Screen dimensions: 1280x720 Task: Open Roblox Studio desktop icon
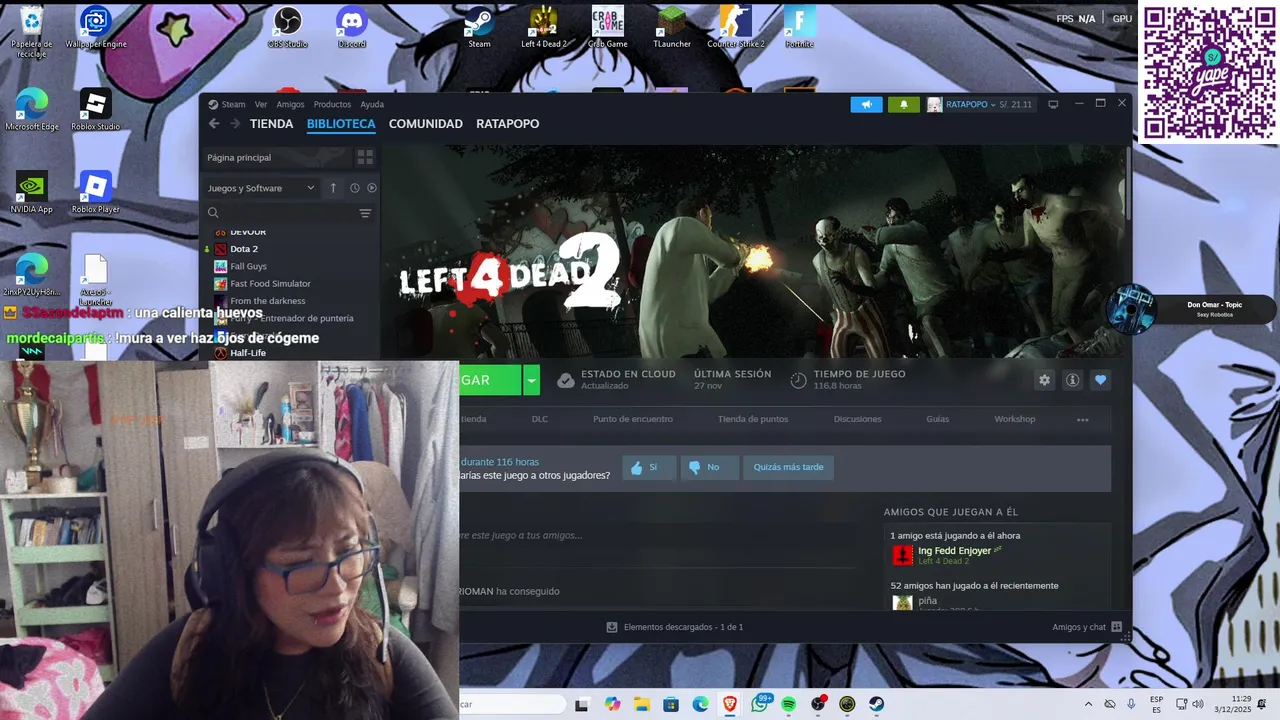point(95,110)
